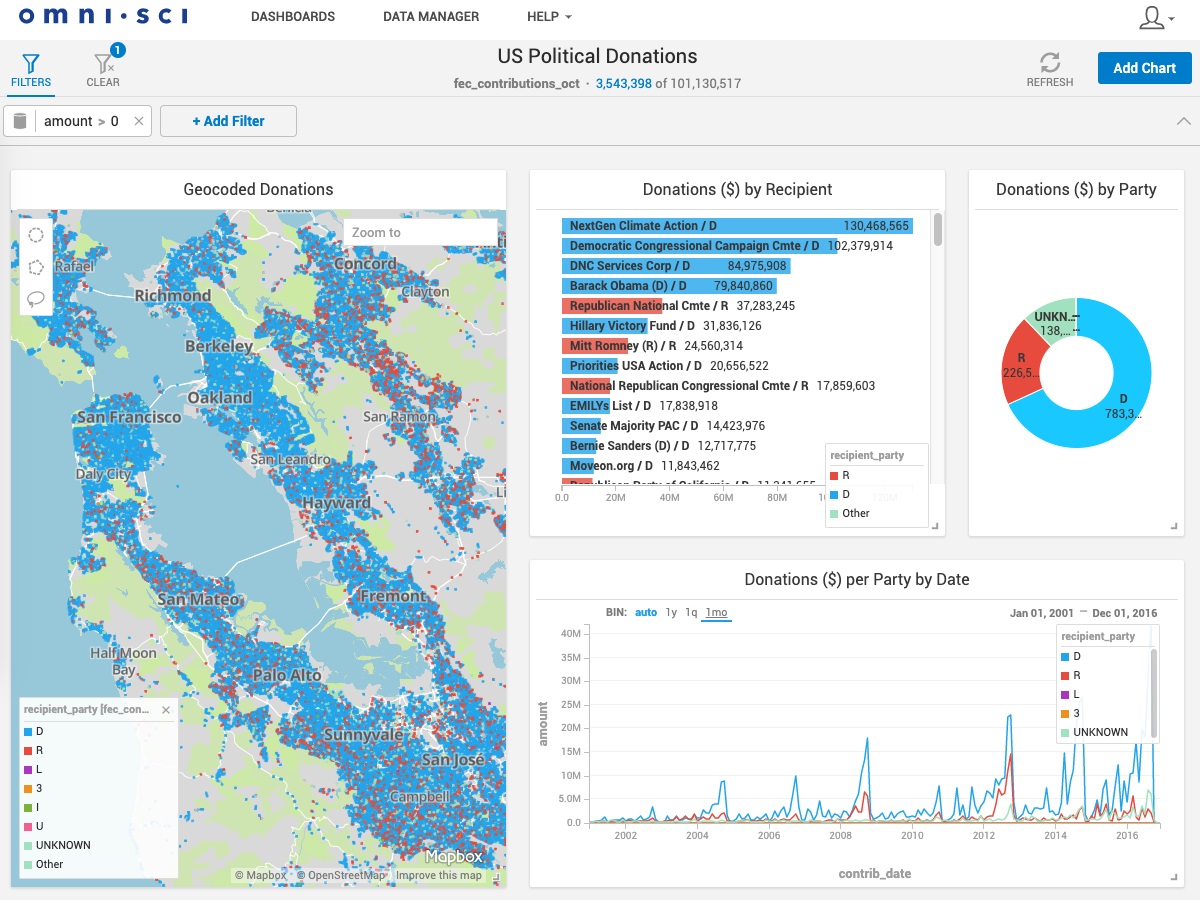Toggle UNKNOWN in time chart legend

tap(1094, 732)
